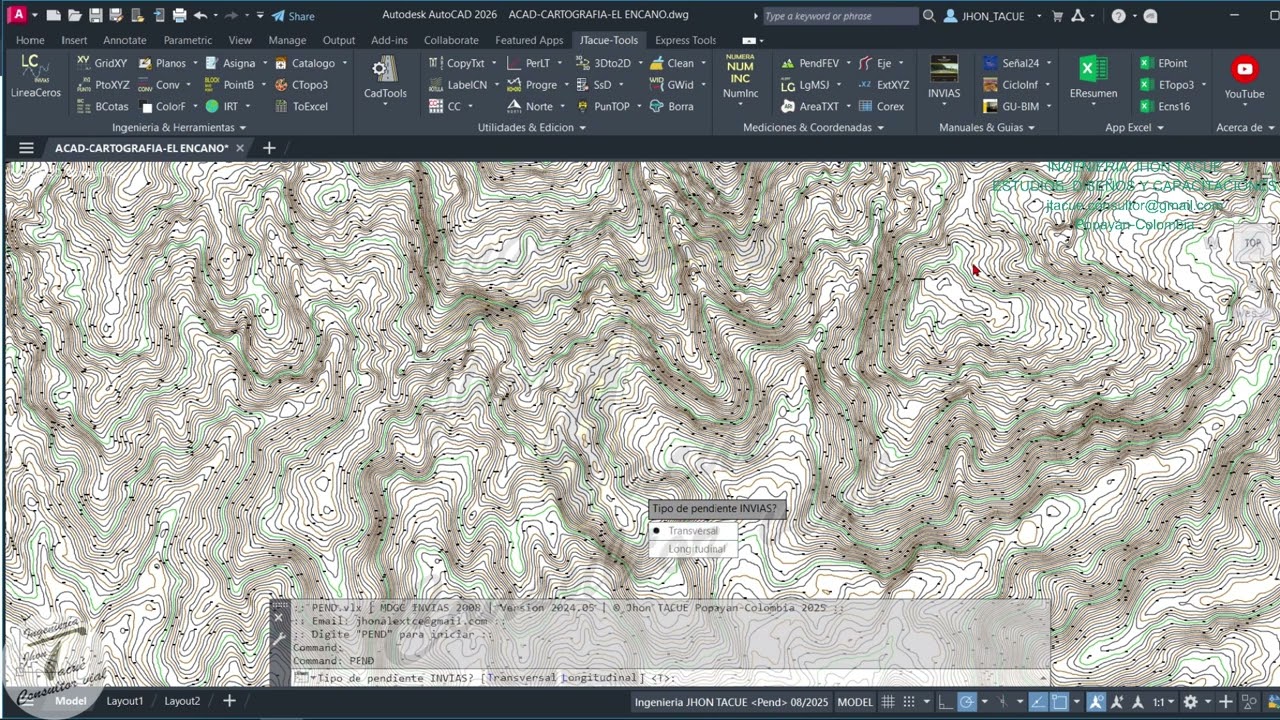
Task: Expand the Utilidades & Edicion panel
Action: (x=531, y=127)
